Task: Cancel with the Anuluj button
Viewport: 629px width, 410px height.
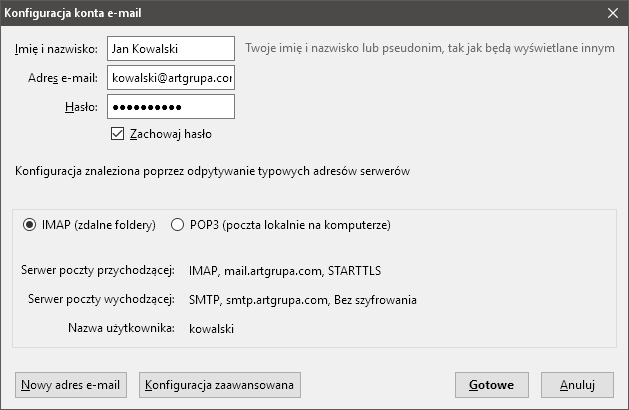Action: pos(577,385)
